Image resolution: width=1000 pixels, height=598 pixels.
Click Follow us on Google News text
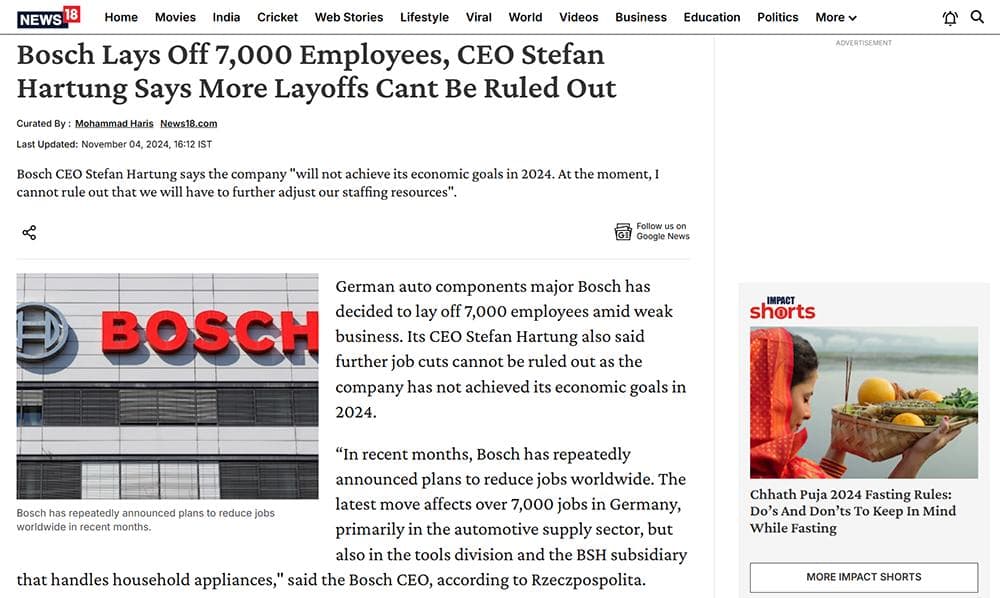(662, 232)
